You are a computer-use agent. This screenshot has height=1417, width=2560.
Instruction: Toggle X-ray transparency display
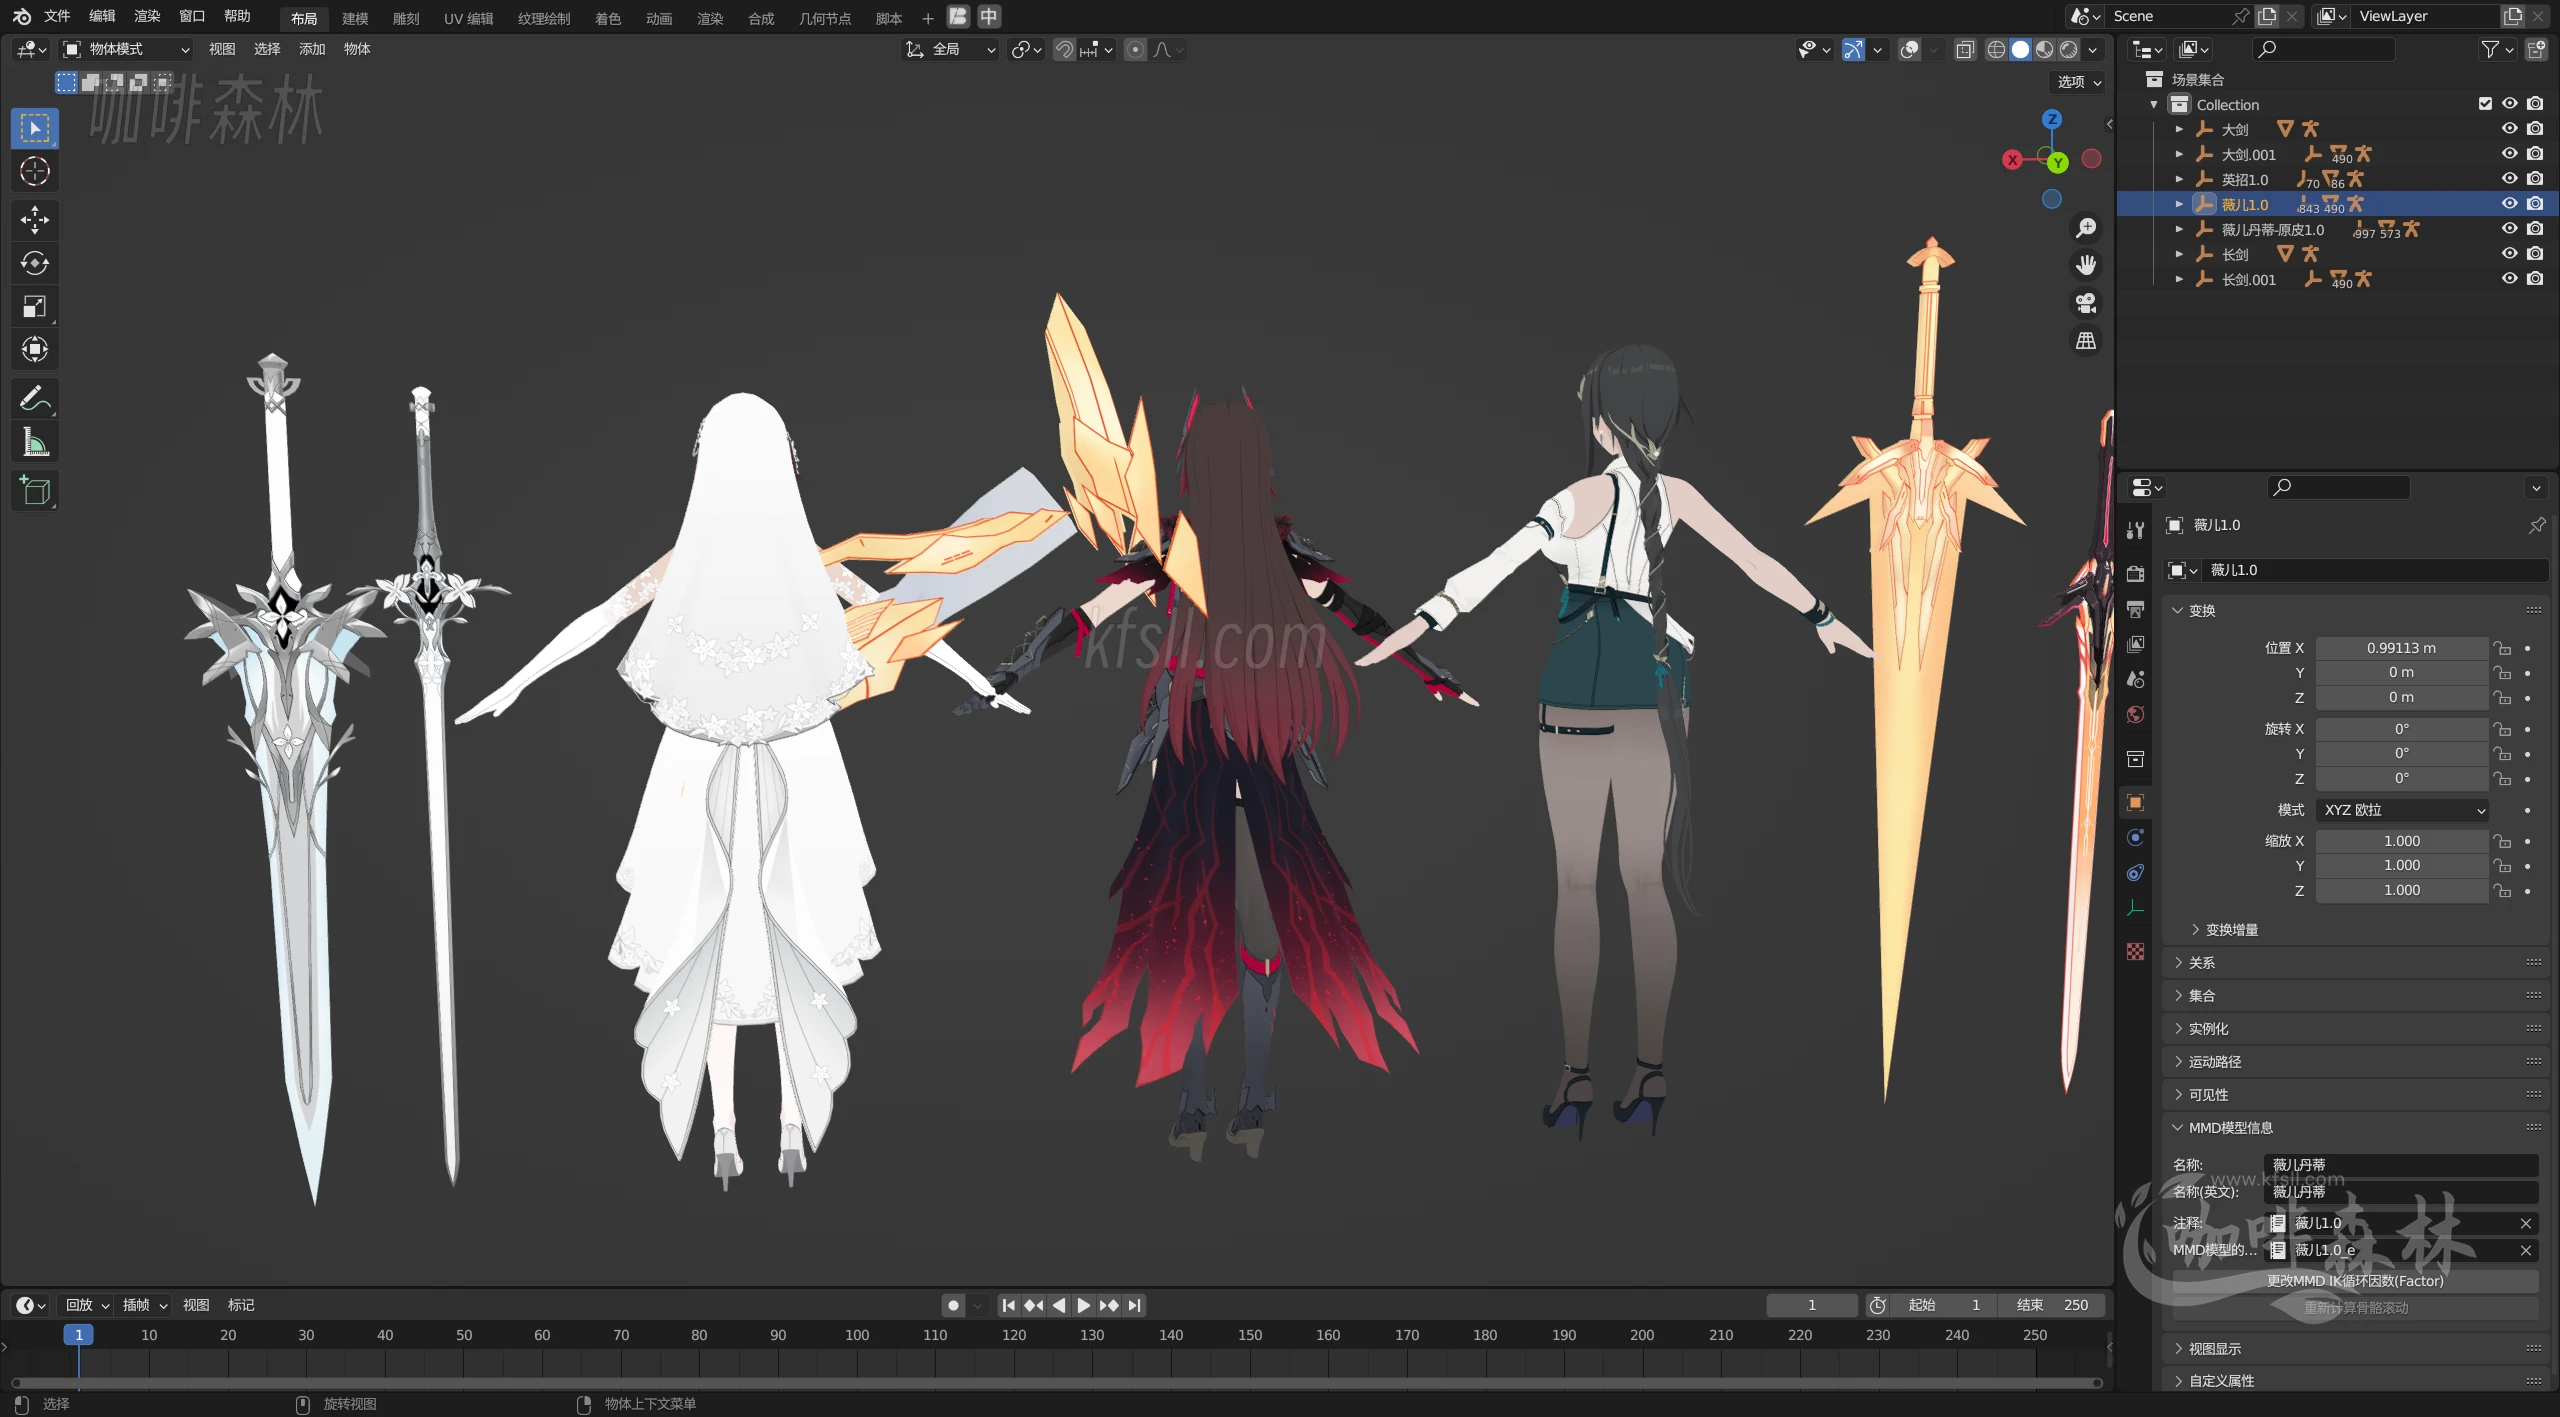[x=1964, y=49]
